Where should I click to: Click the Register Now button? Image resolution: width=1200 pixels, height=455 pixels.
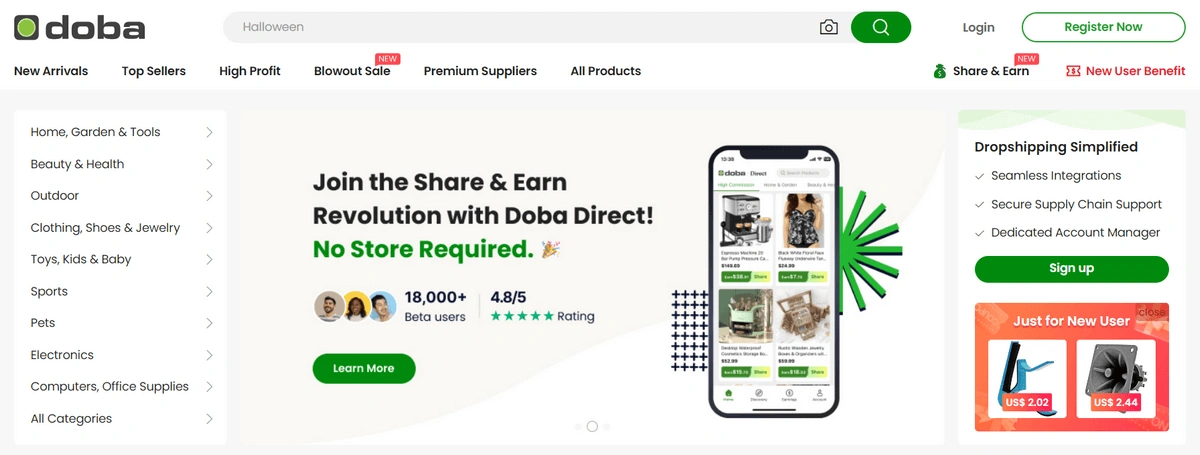(1103, 27)
